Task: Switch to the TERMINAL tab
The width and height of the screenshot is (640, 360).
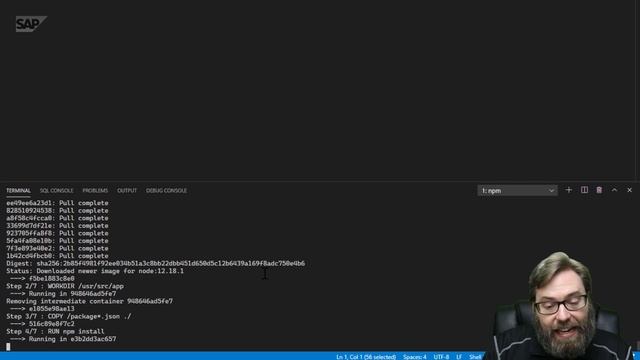Action: click(x=18, y=191)
